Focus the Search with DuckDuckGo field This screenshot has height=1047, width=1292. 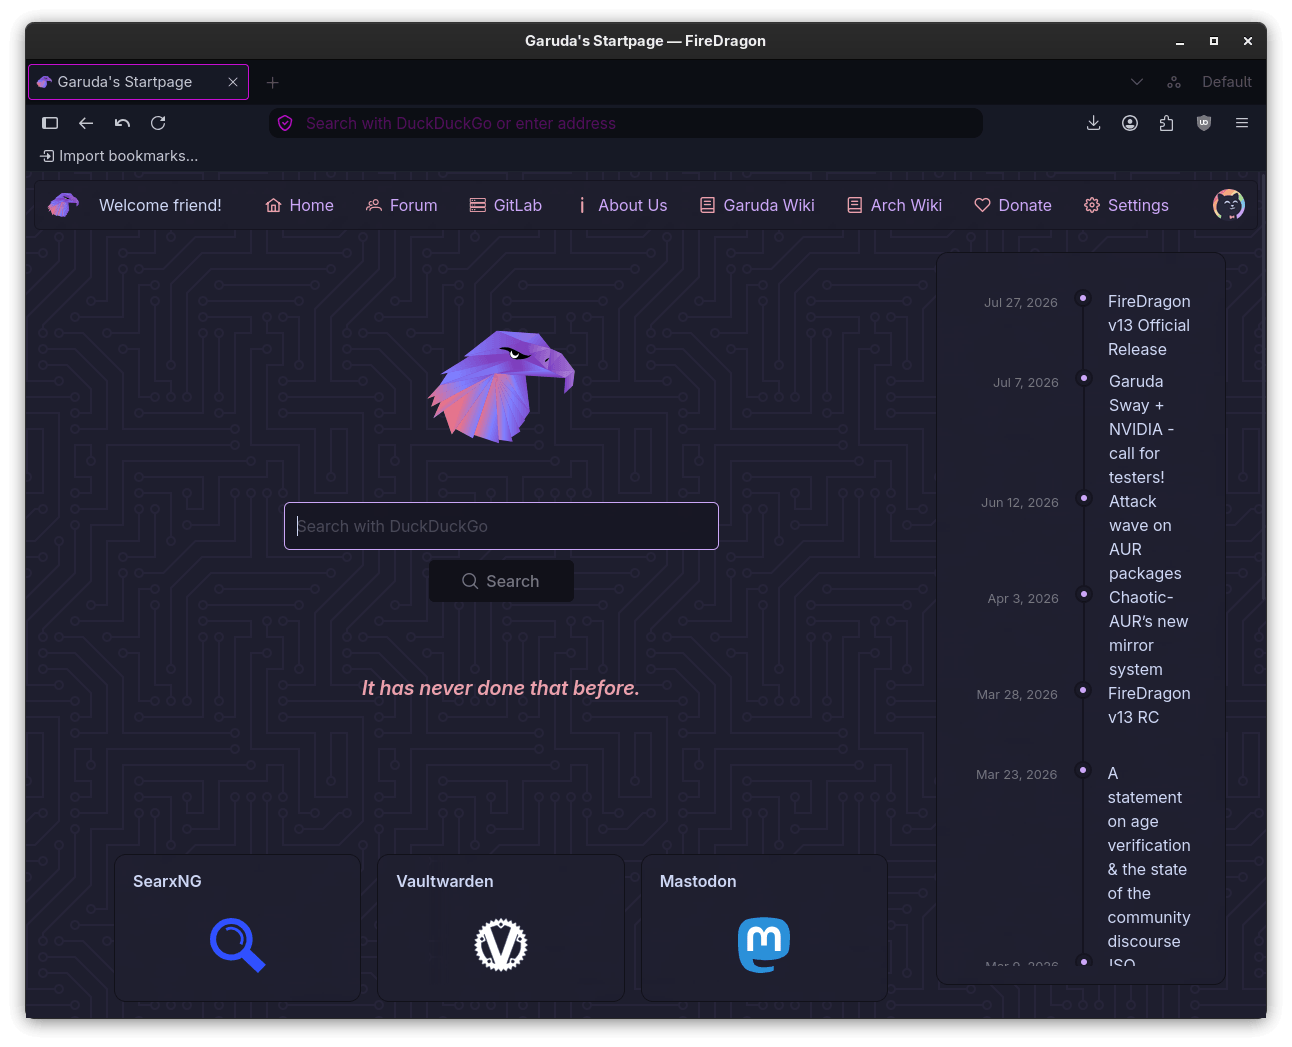click(501, 526)
